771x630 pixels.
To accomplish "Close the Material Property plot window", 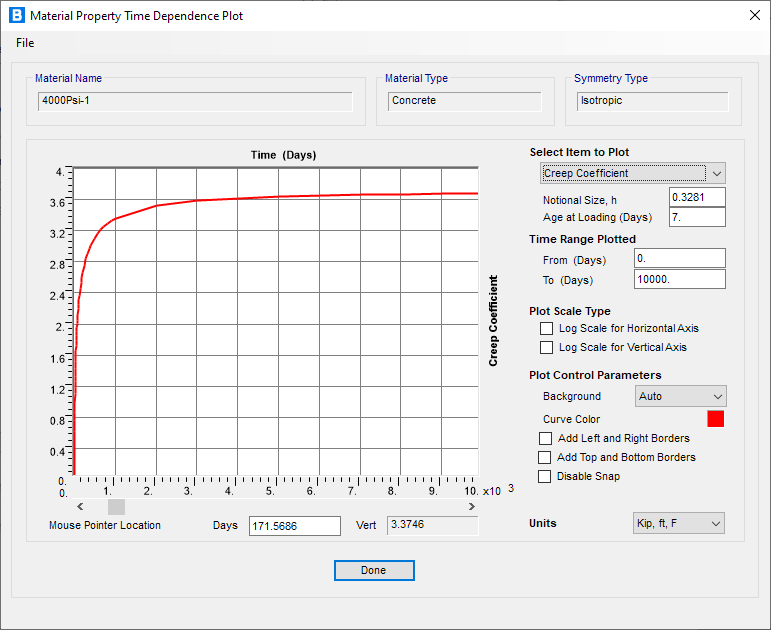I will (753, 16).
